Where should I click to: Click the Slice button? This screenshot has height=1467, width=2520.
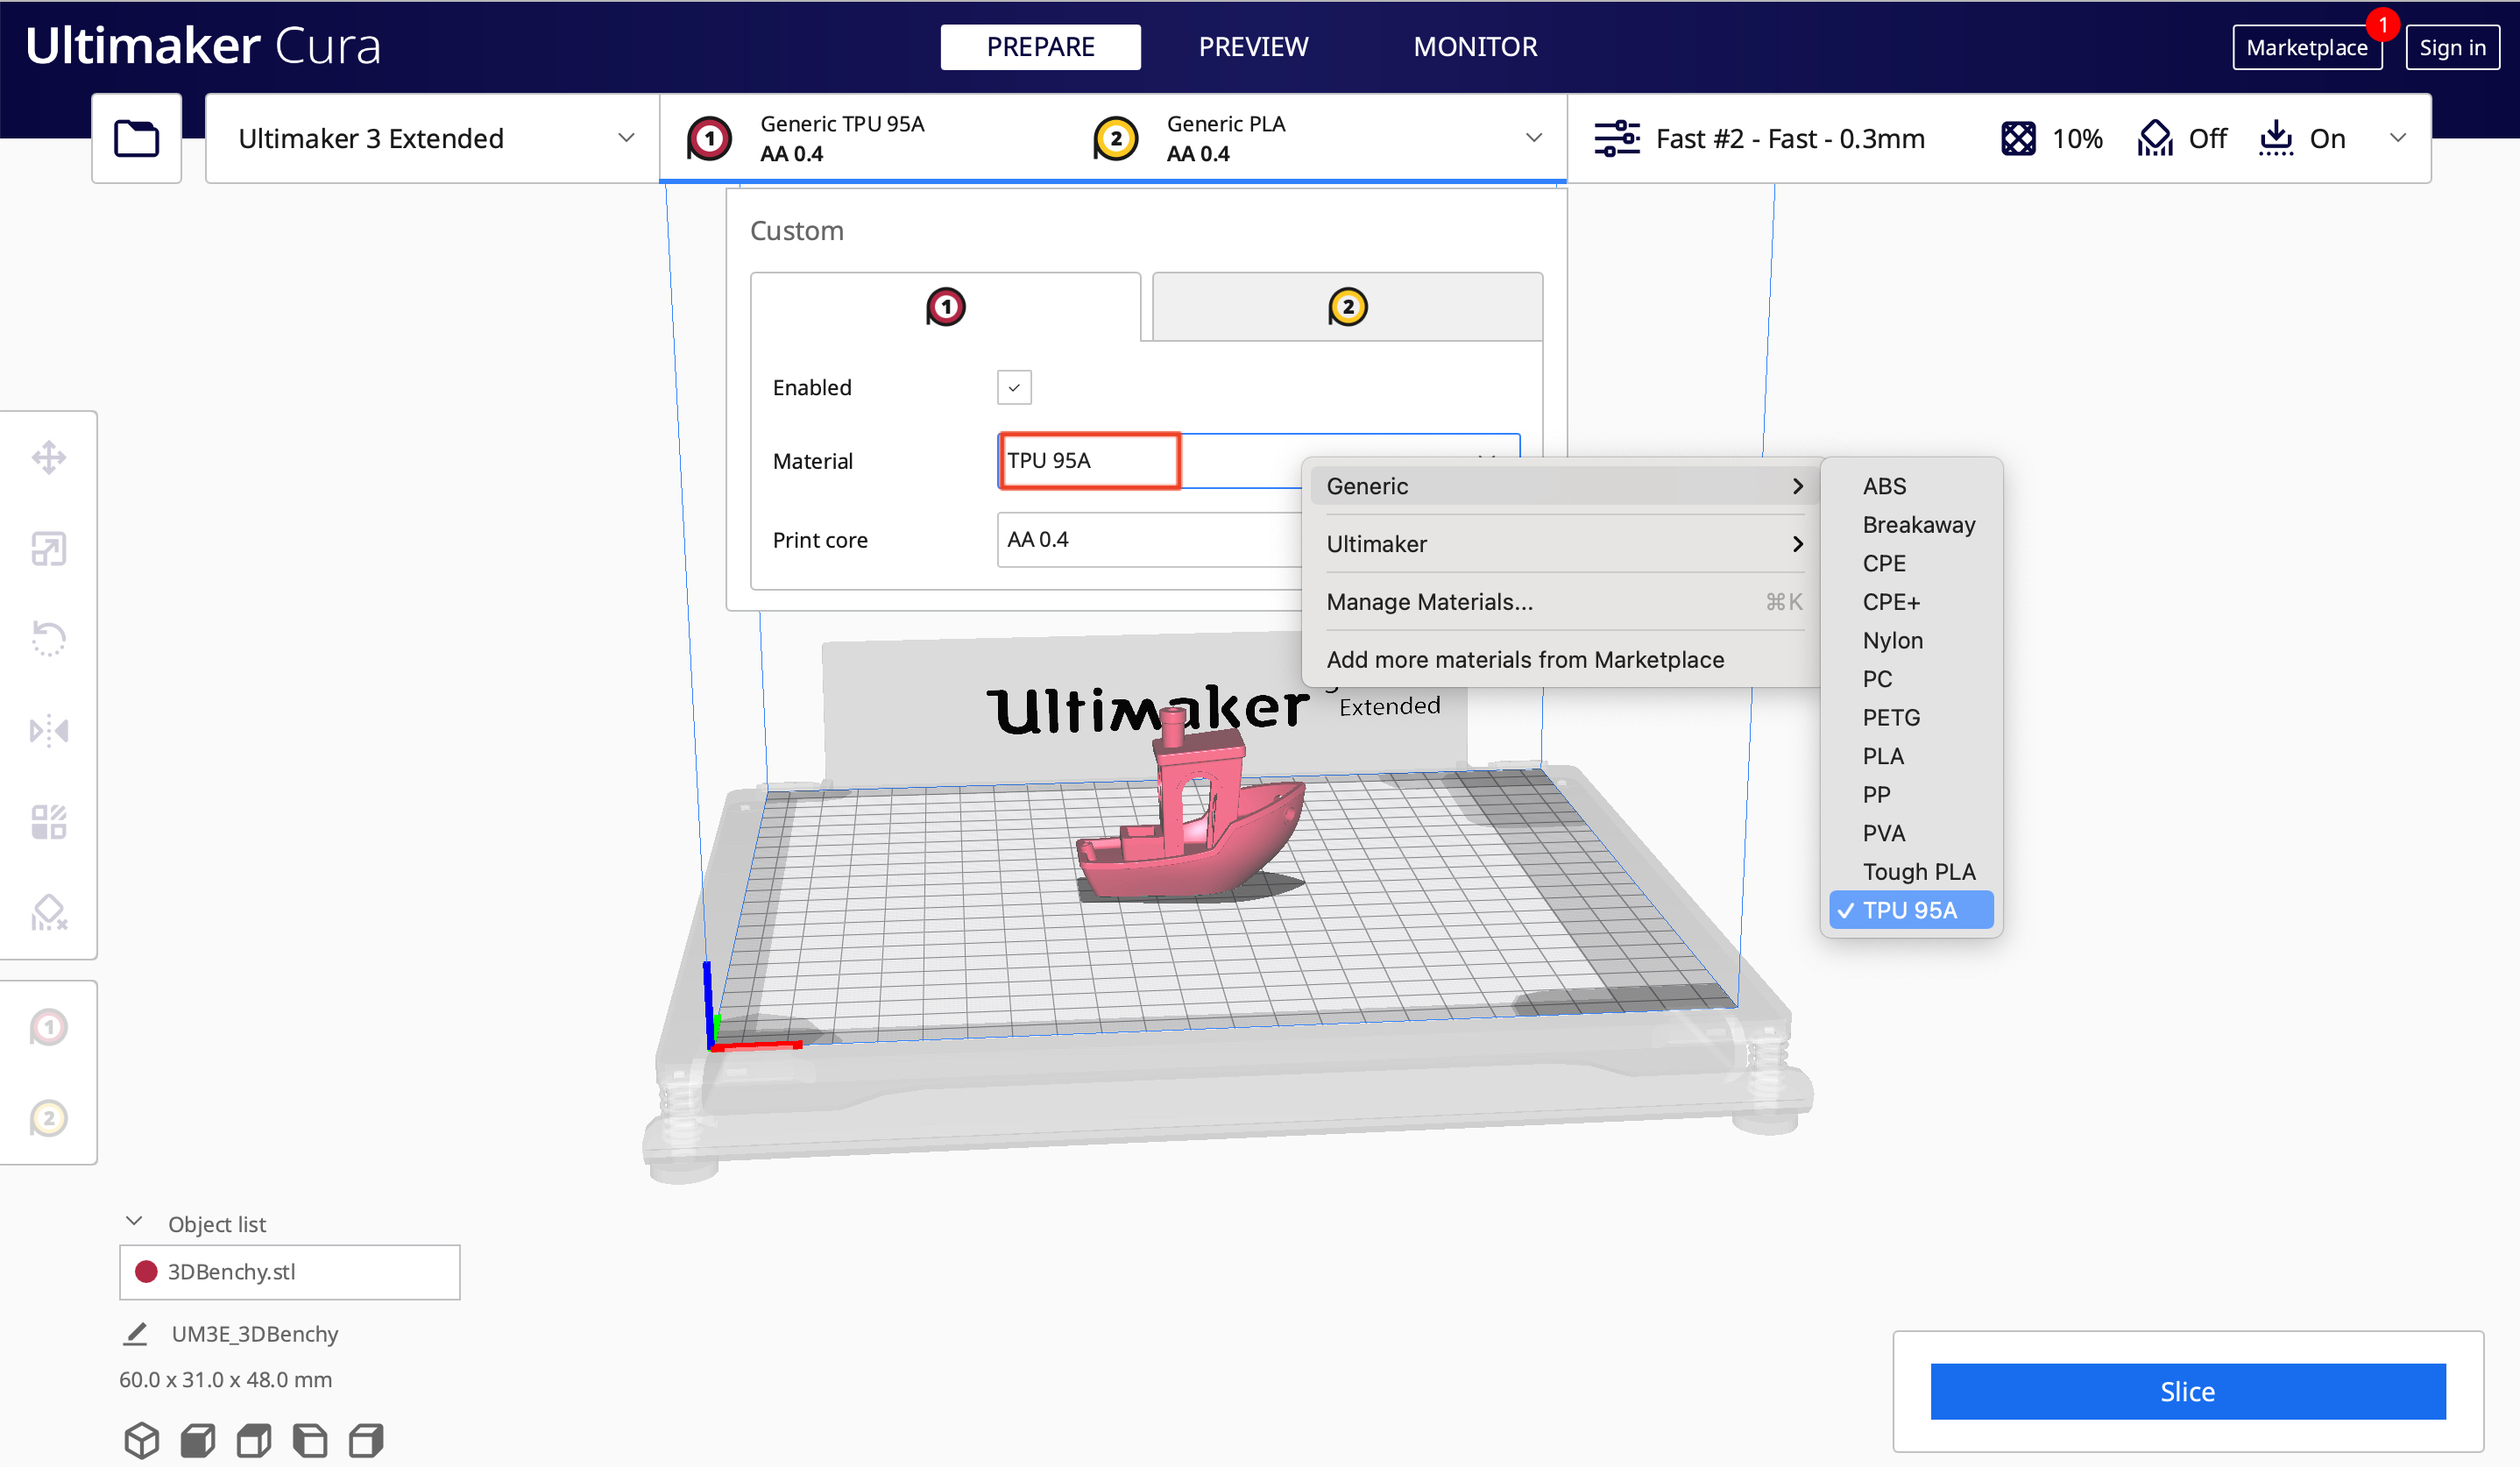tap(2187, 1391)
